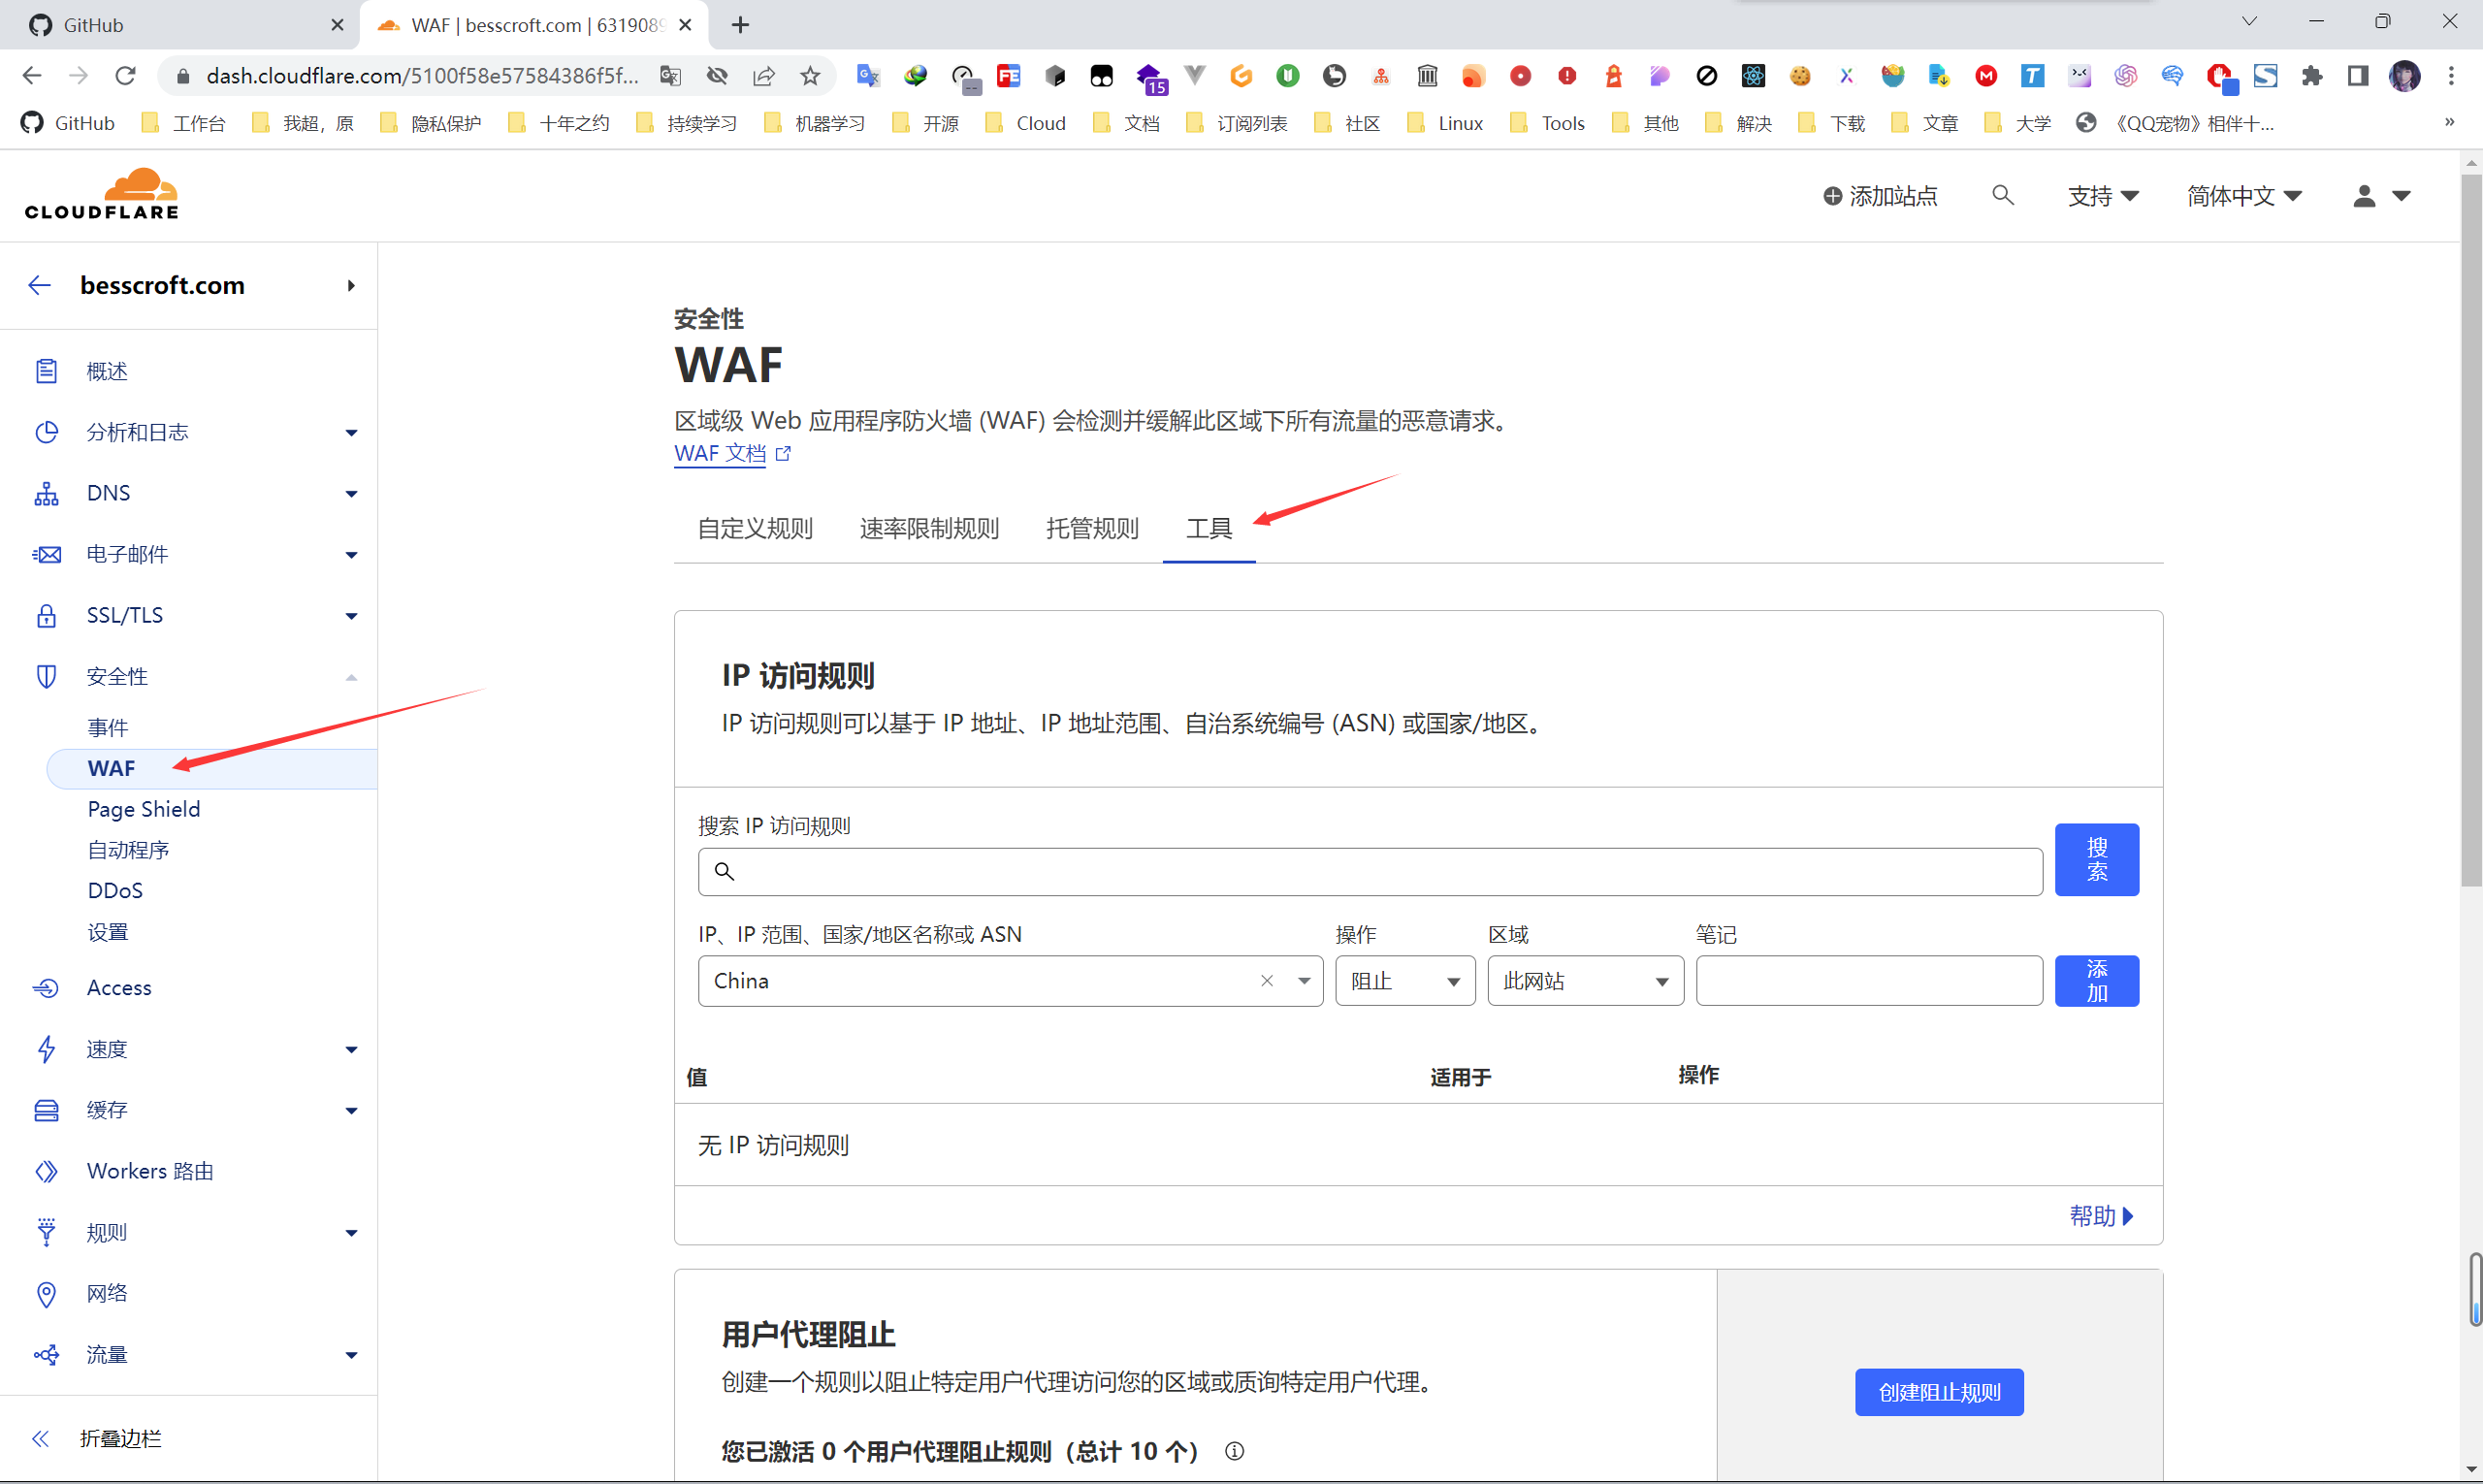This screenshot has width=2483, height=1484.
Task: Click the 规则 filter icon
Action: click(46, 1232)
